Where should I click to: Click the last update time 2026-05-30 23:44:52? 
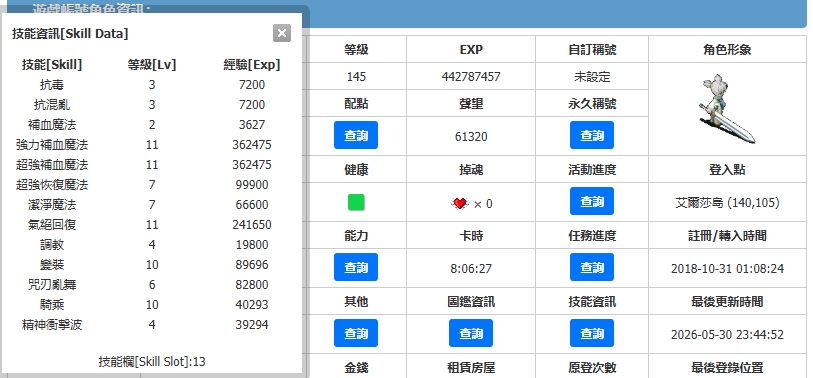(x=727, y=334)
